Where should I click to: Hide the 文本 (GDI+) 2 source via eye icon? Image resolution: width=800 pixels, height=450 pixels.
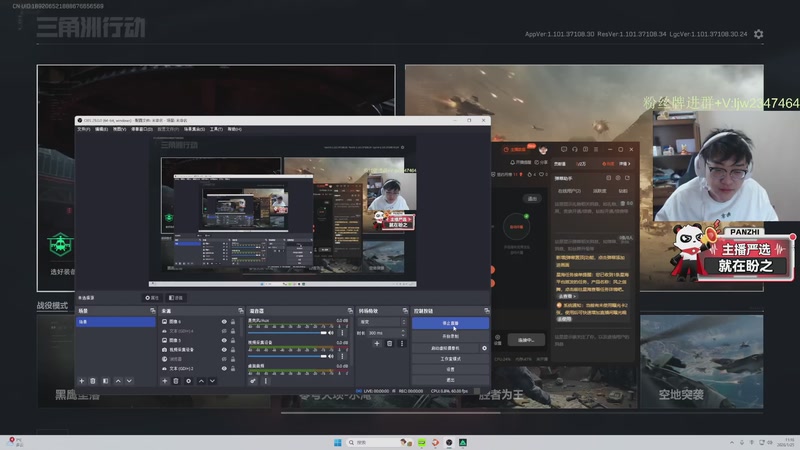coord(224,368)
